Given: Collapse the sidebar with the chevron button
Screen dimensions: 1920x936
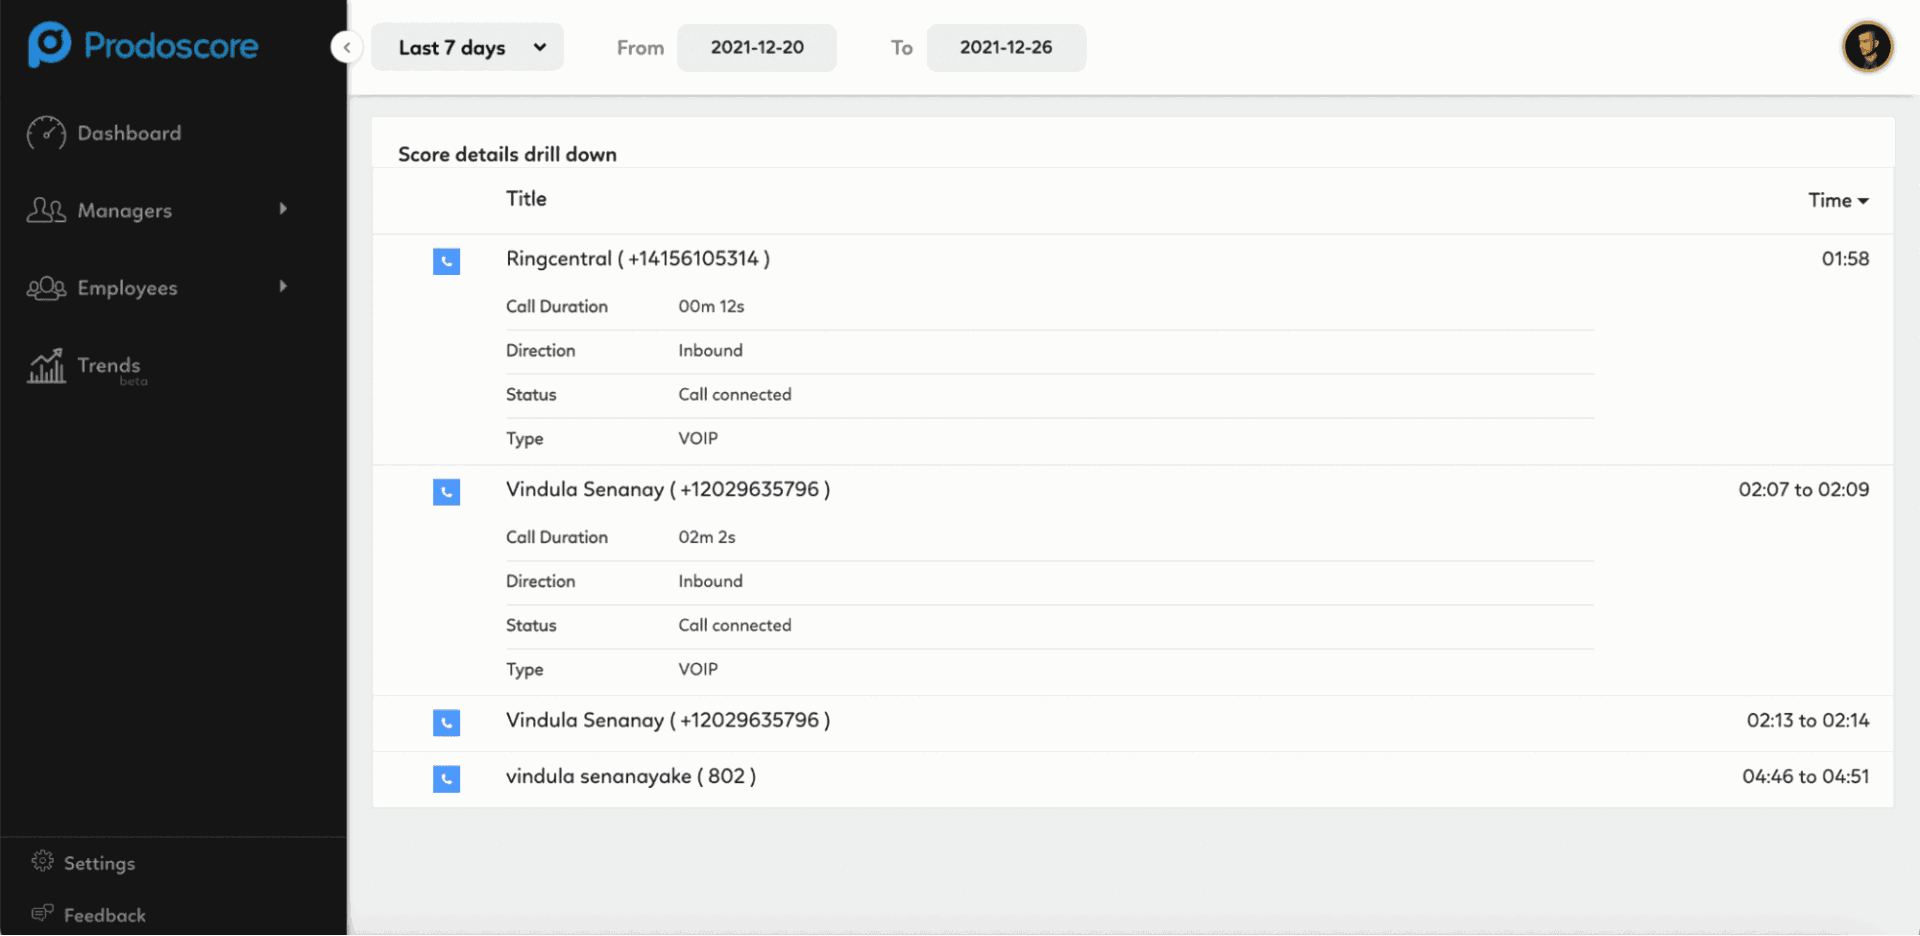Looking at the screenshot, I should tap(346, 47).
